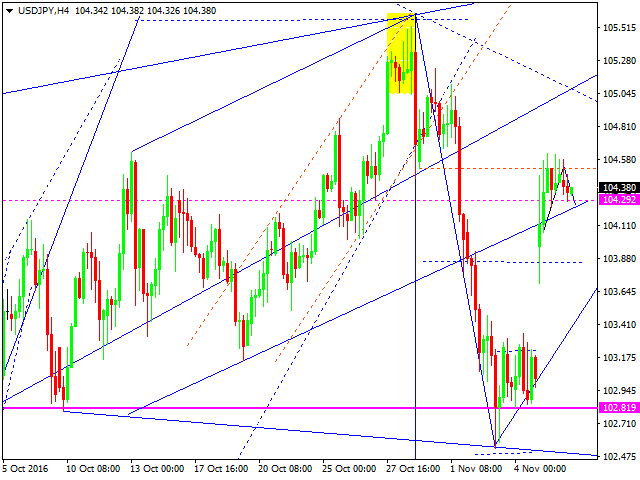Click the 5 Oct 2016 date label
Screen dimensions: 640x480
pos(26,469)
